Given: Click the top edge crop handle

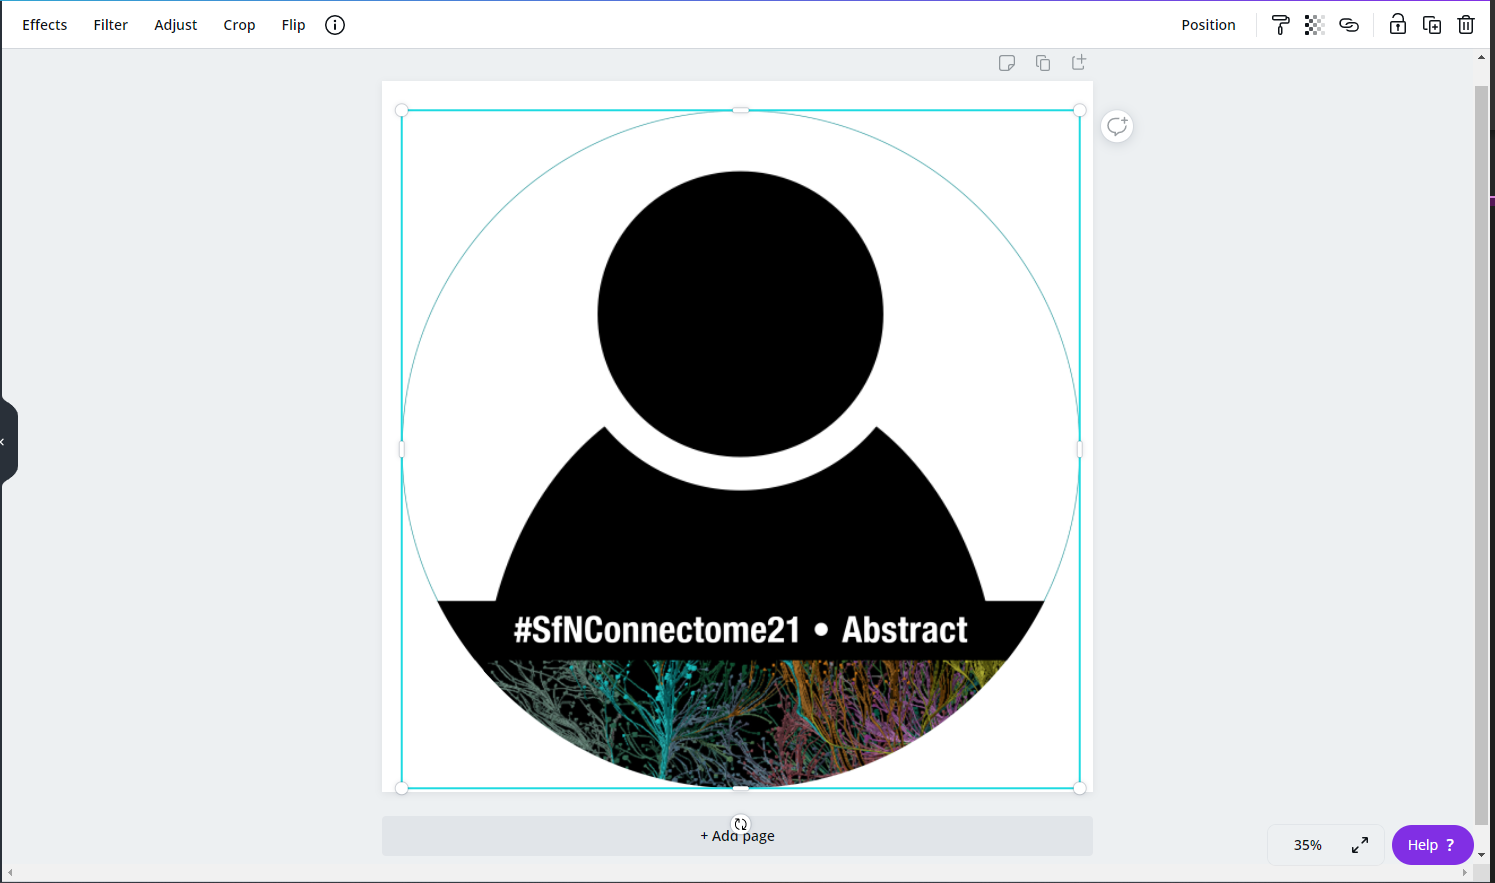Looking at the screenshot, I should pos(741,110).
